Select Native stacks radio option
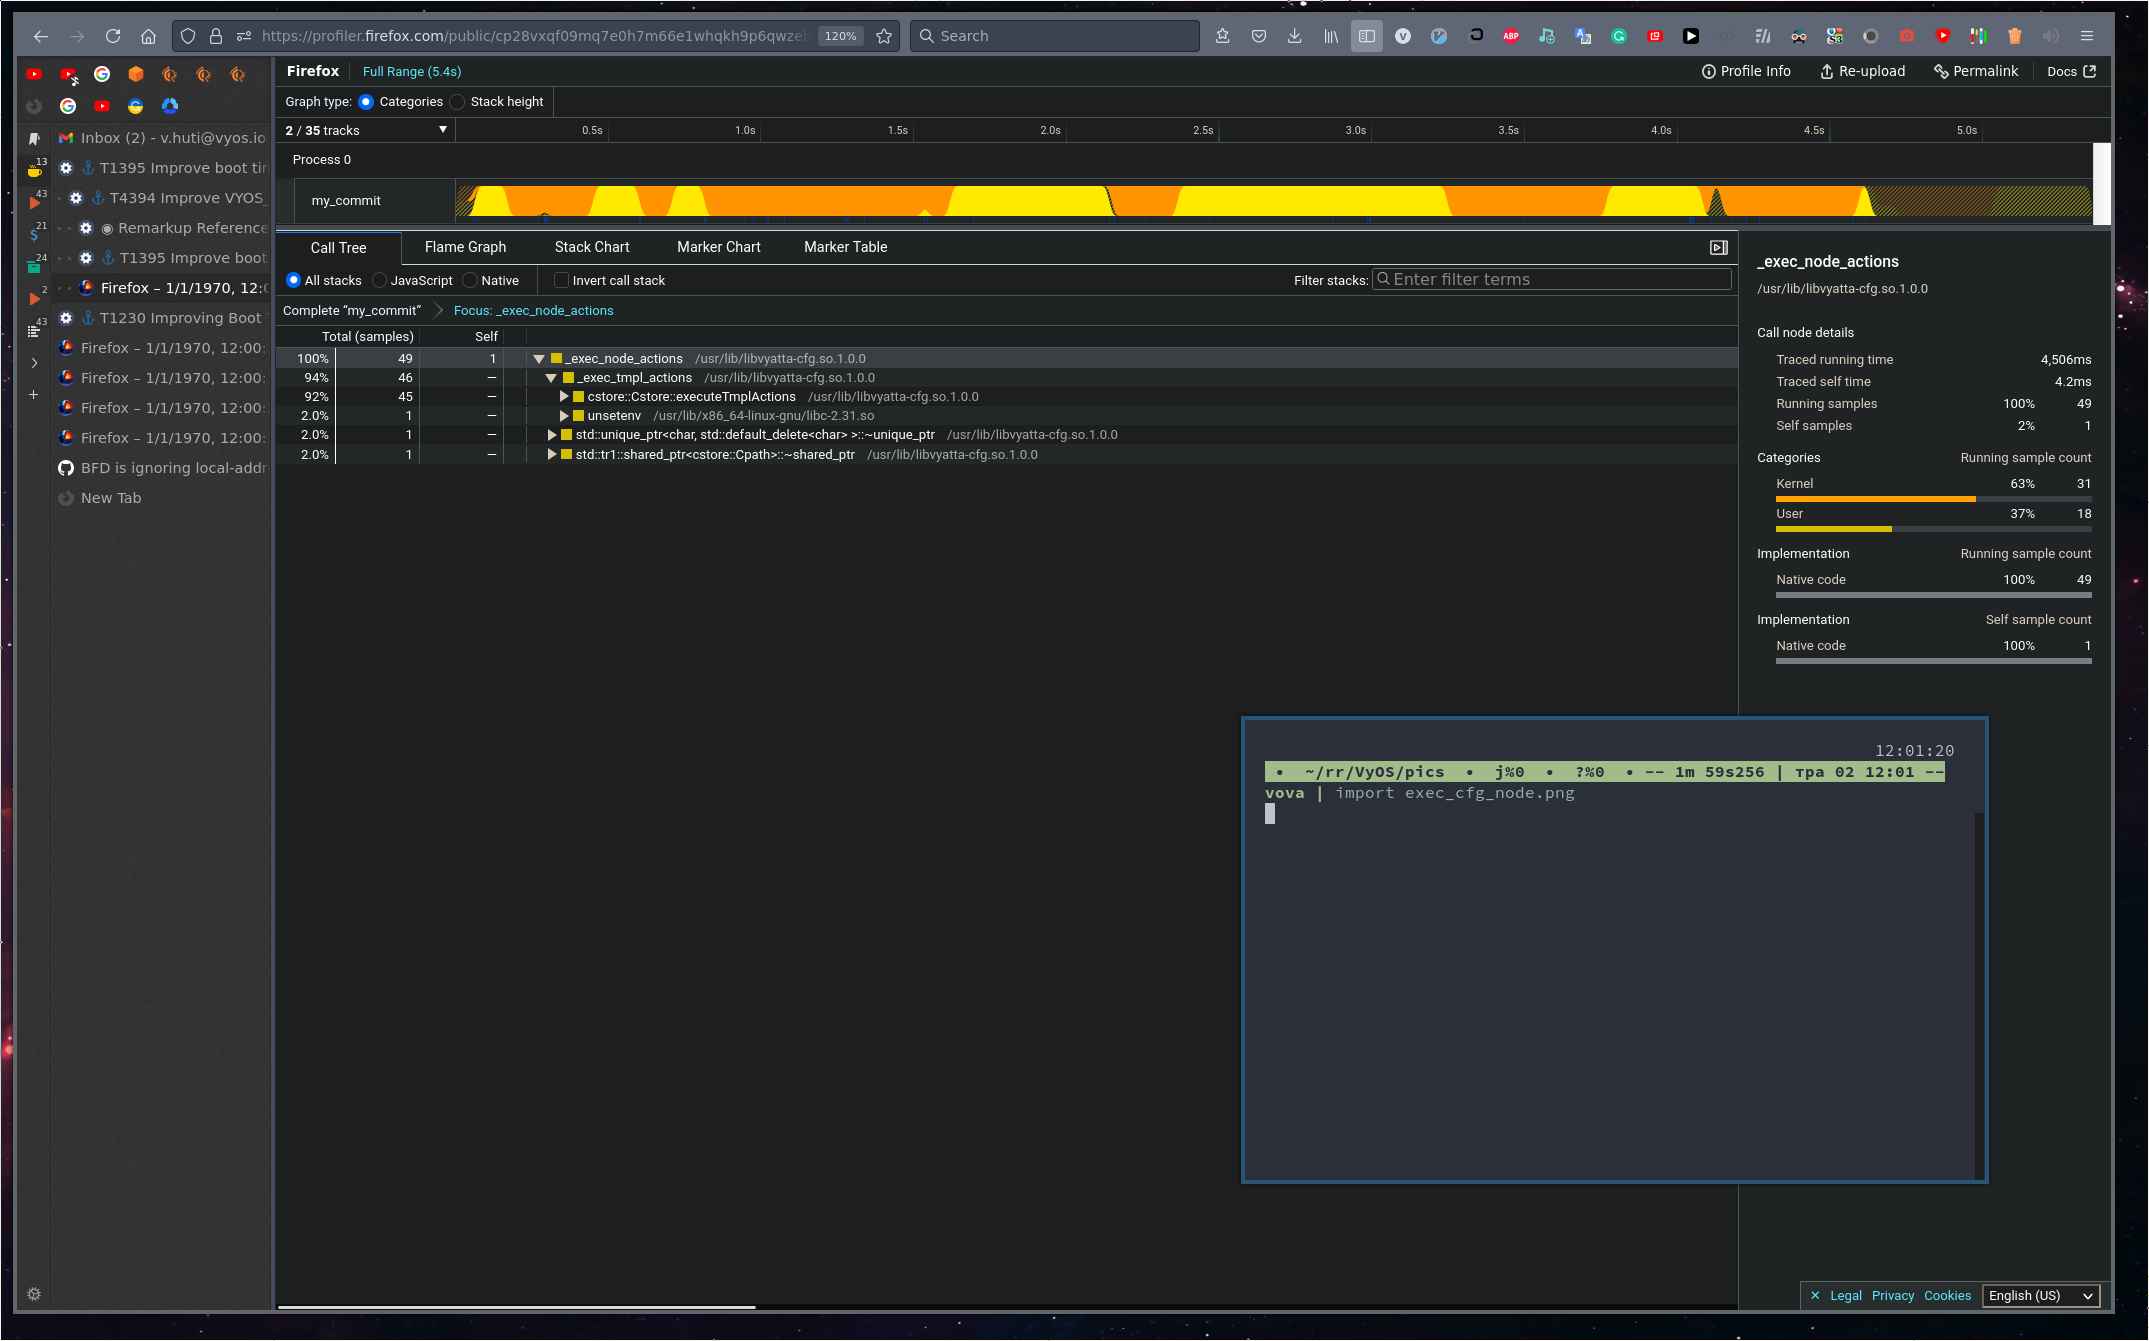 click(x=471, y=281)
